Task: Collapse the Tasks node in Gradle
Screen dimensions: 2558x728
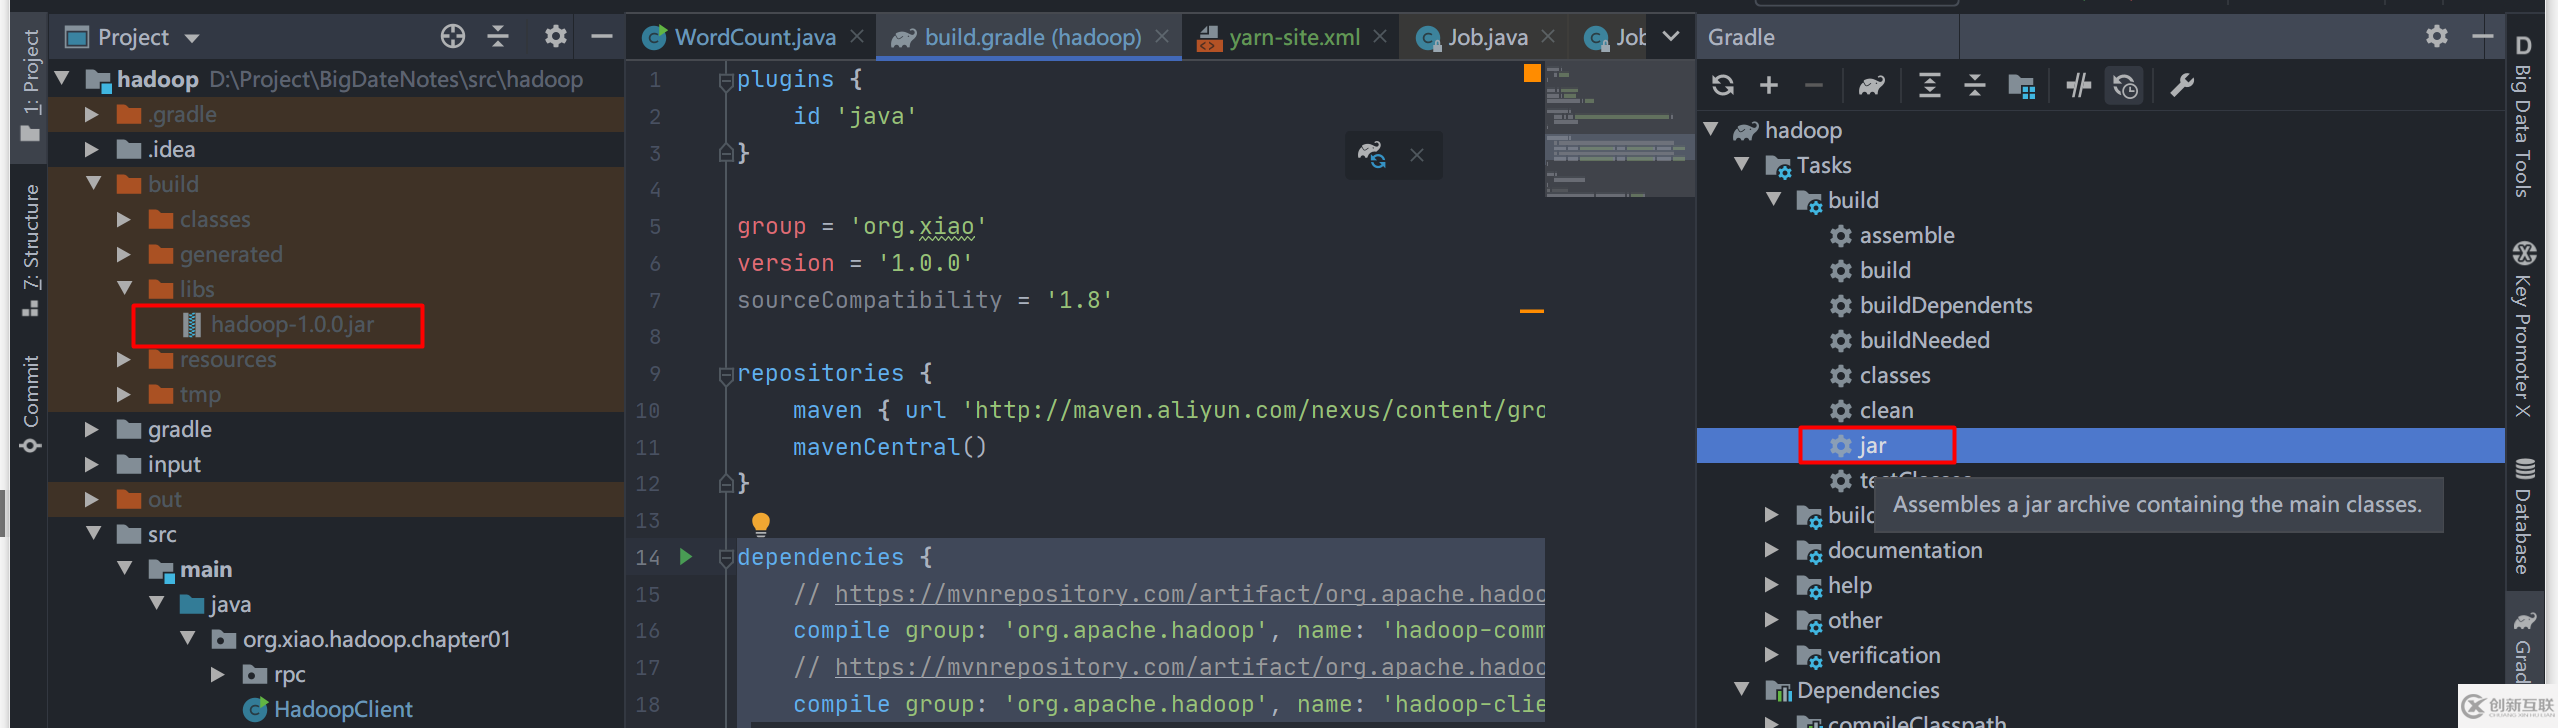Action: pos(1742,164)
